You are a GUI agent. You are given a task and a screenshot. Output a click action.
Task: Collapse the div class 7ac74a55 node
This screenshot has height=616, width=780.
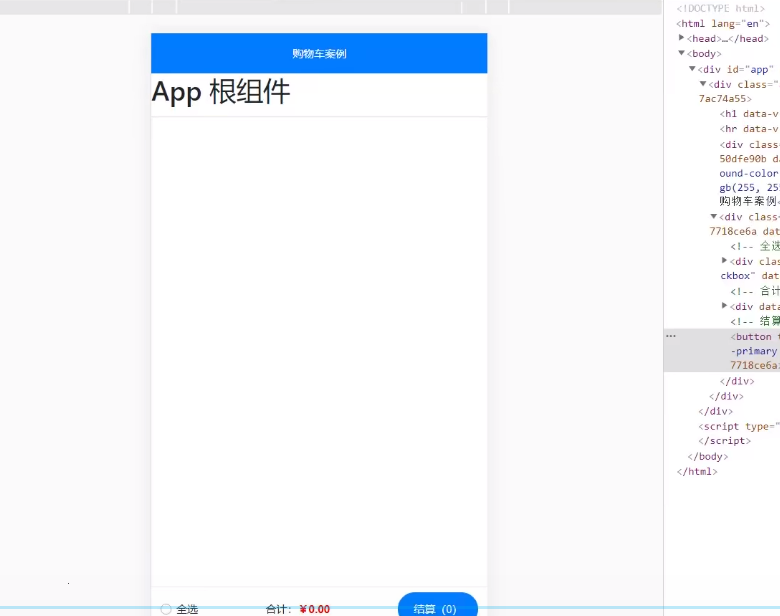pos(703,84)
